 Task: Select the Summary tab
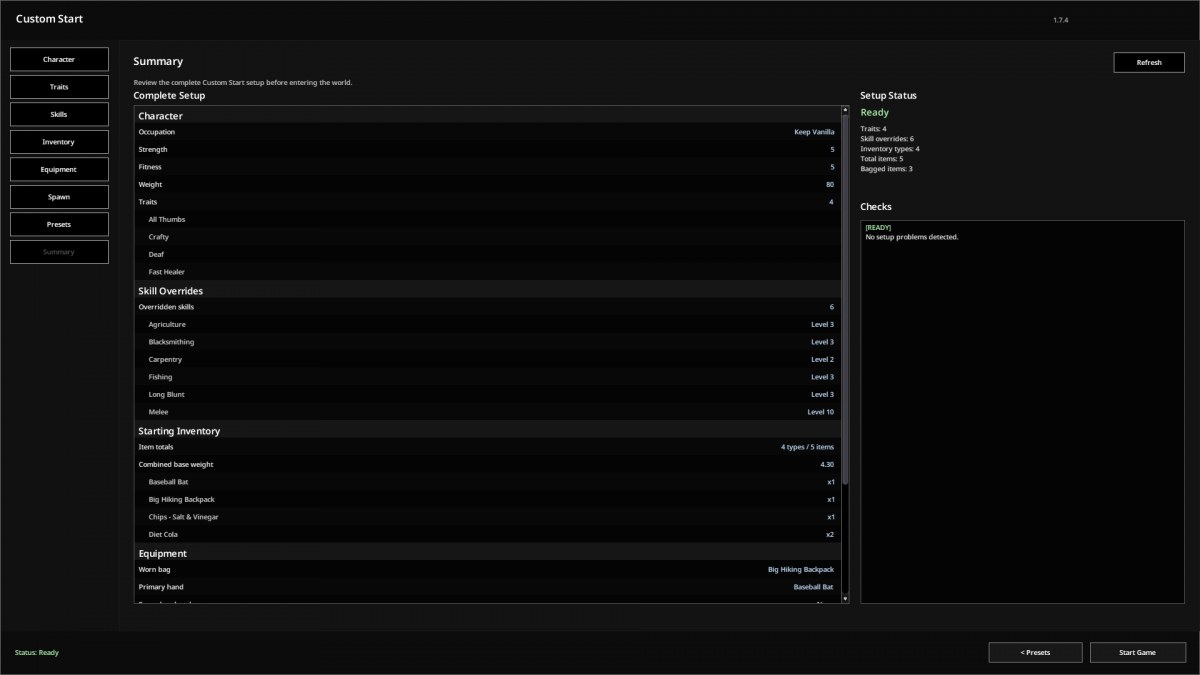point(59,252)
